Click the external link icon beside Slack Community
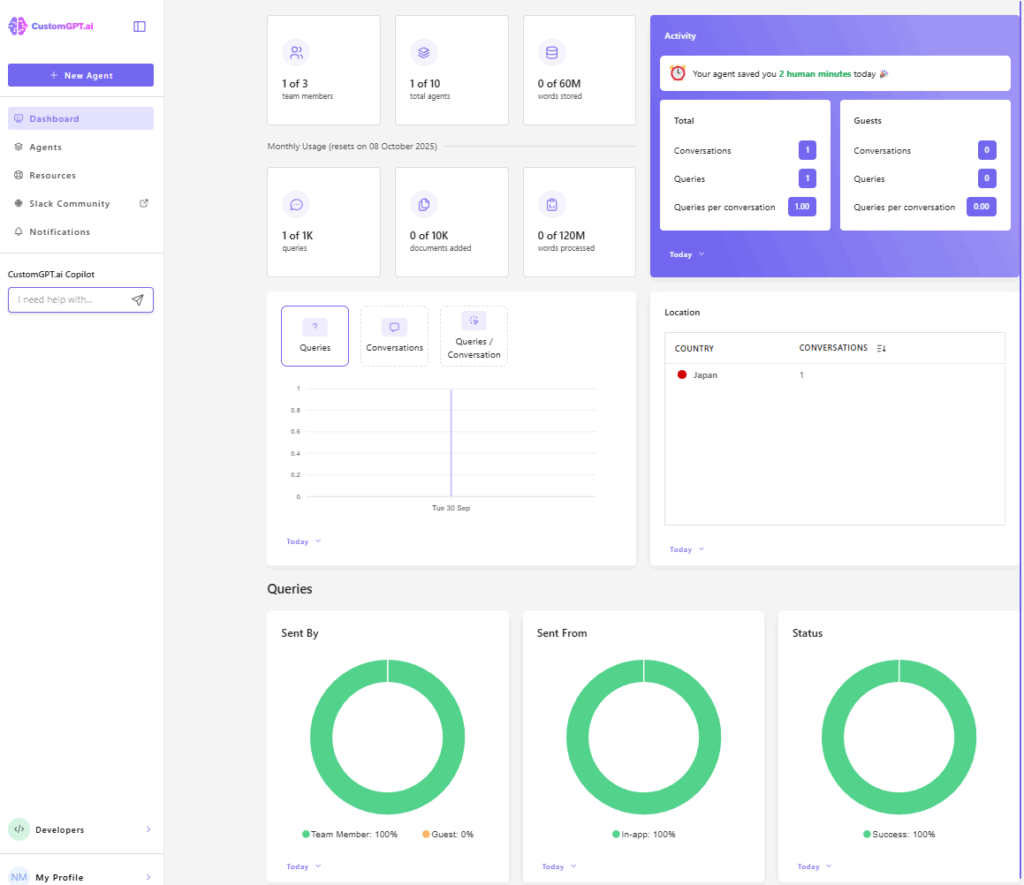Image resolution: width=1024 pixels, height=885 pixels. (143, 204)
